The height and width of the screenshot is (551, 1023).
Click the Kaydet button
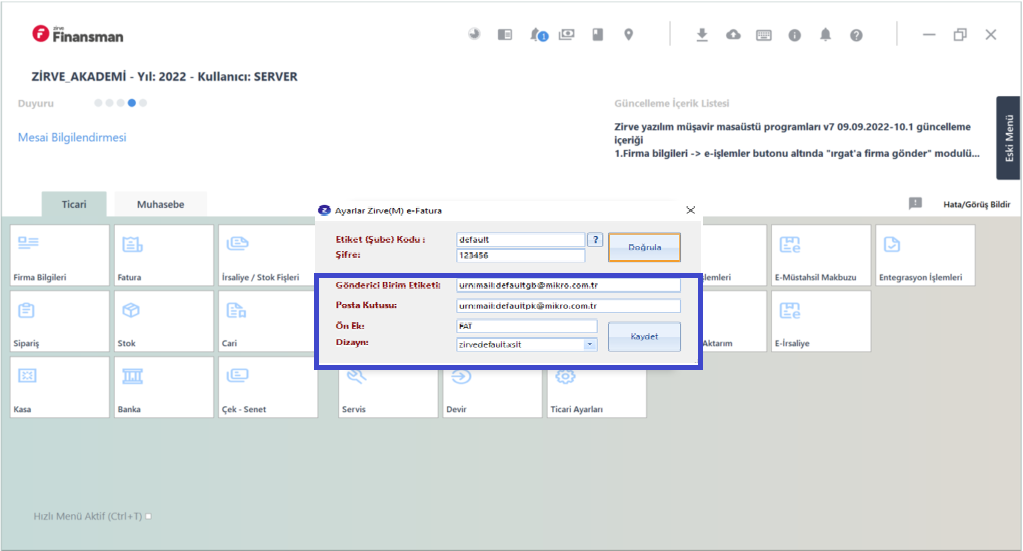tap(644, 336)
